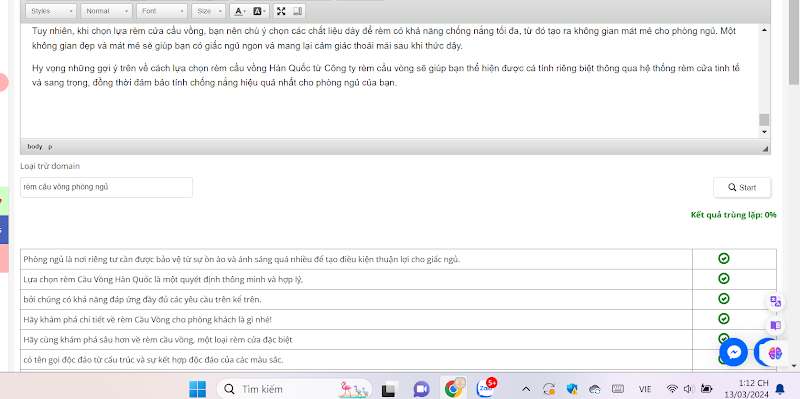Viewport: 800px width, 399px height.
Task: Open the purple video chat app on taskbar
Action: [421, 389]
